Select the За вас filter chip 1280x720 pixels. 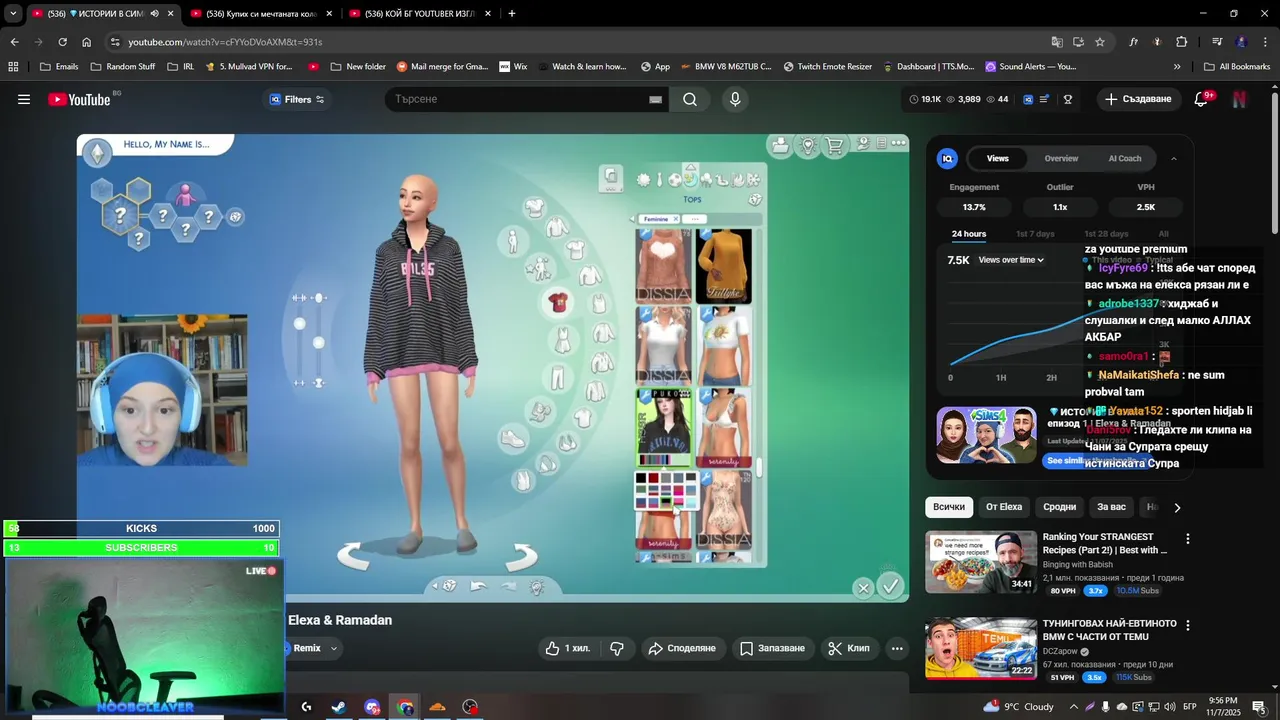click(x=1111, y=507)
